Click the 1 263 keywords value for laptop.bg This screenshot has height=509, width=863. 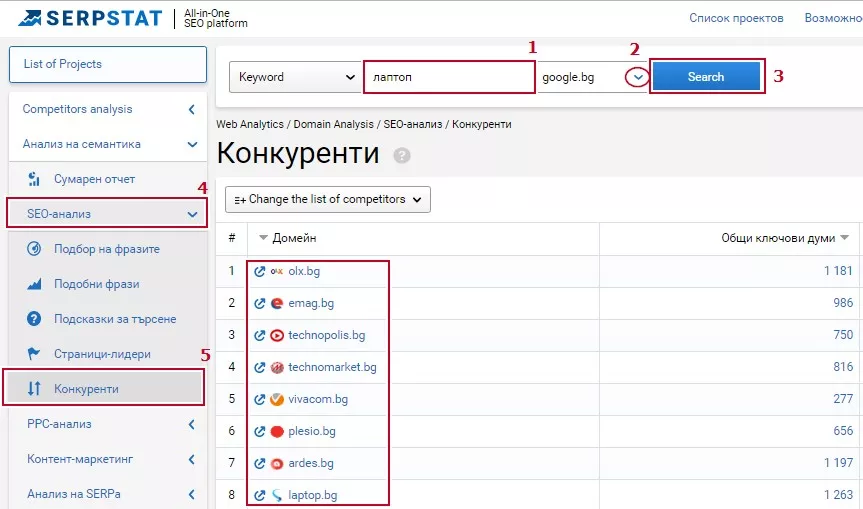[x=838, y=495]
